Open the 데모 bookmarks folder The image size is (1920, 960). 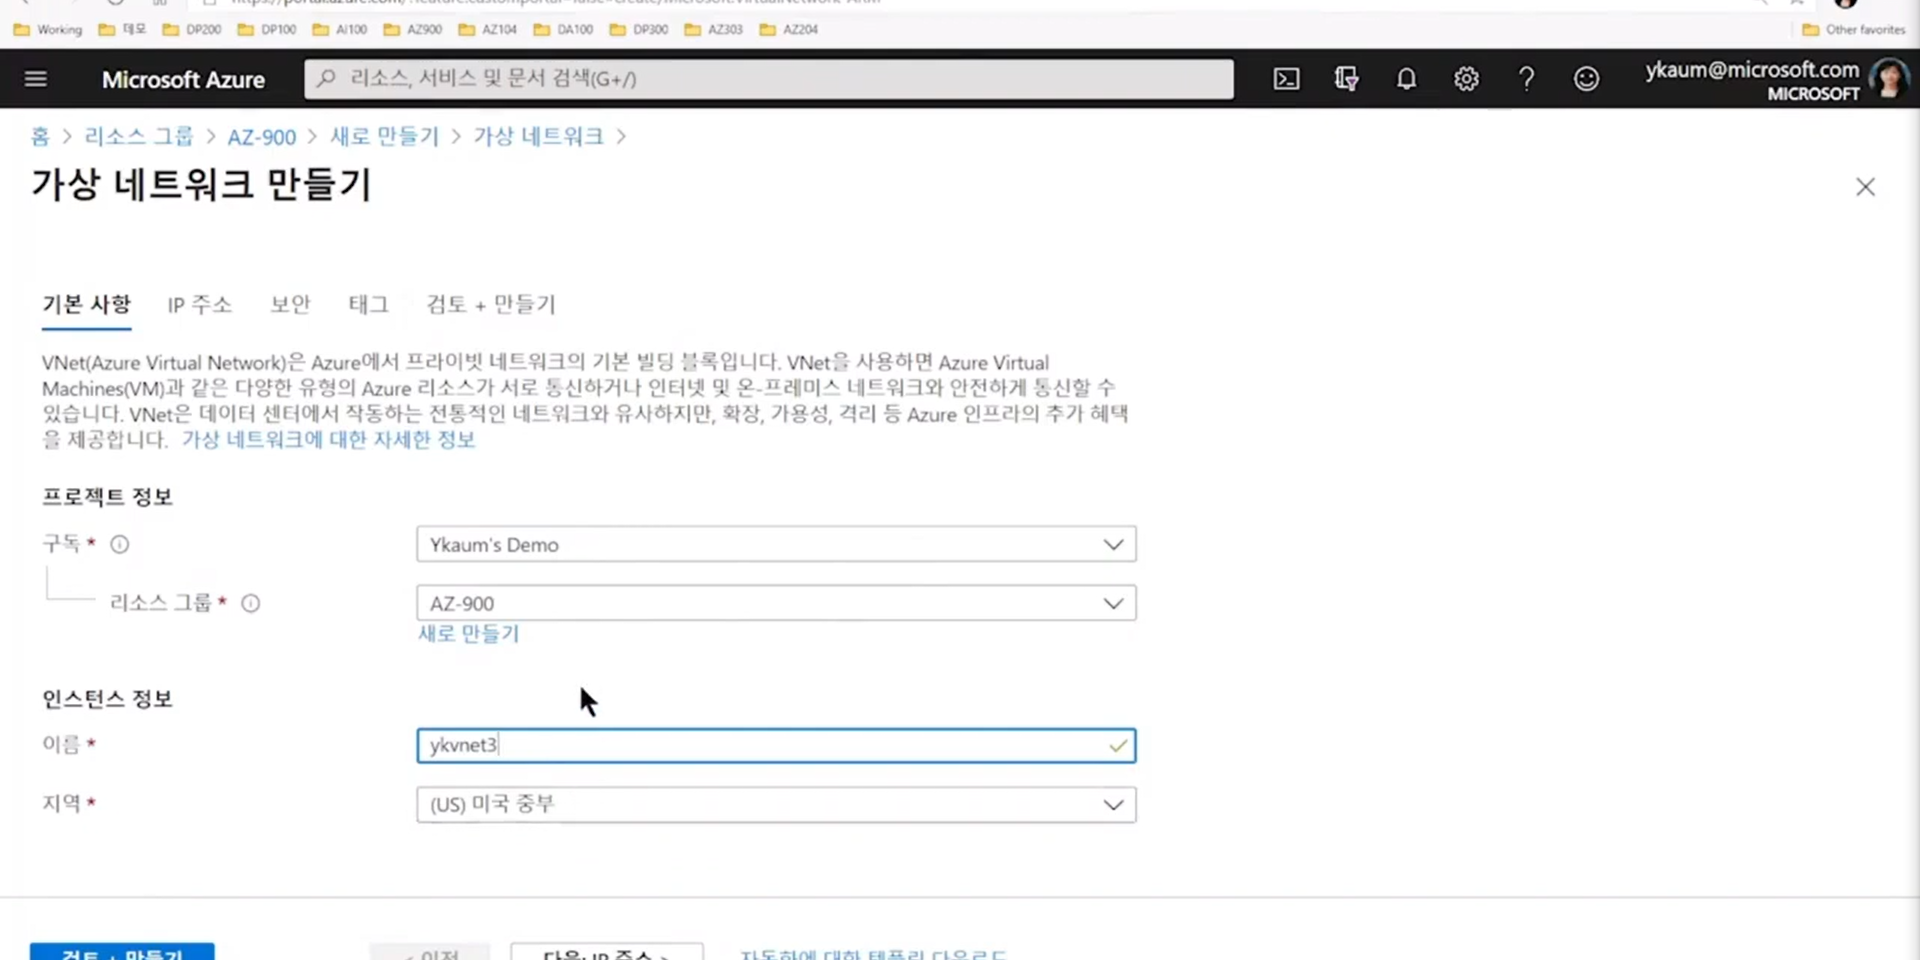122,29
